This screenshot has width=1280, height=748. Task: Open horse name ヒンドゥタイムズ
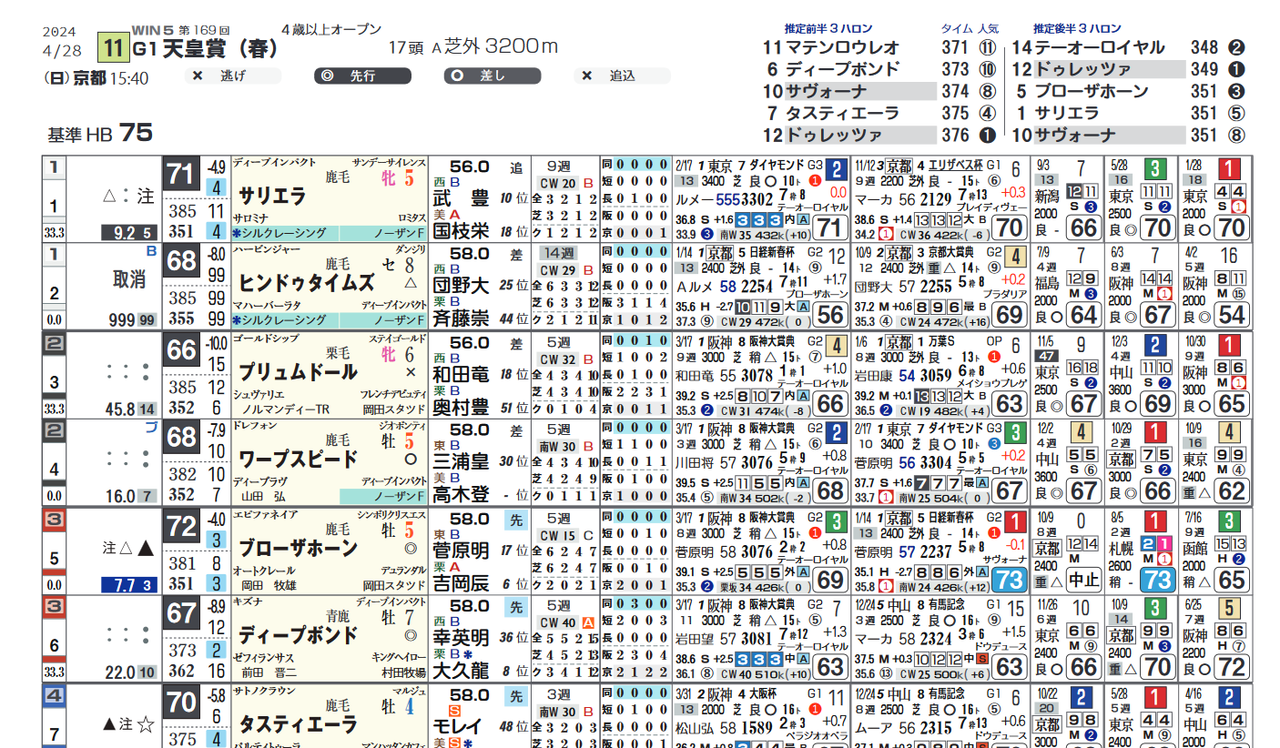point(307,284)
